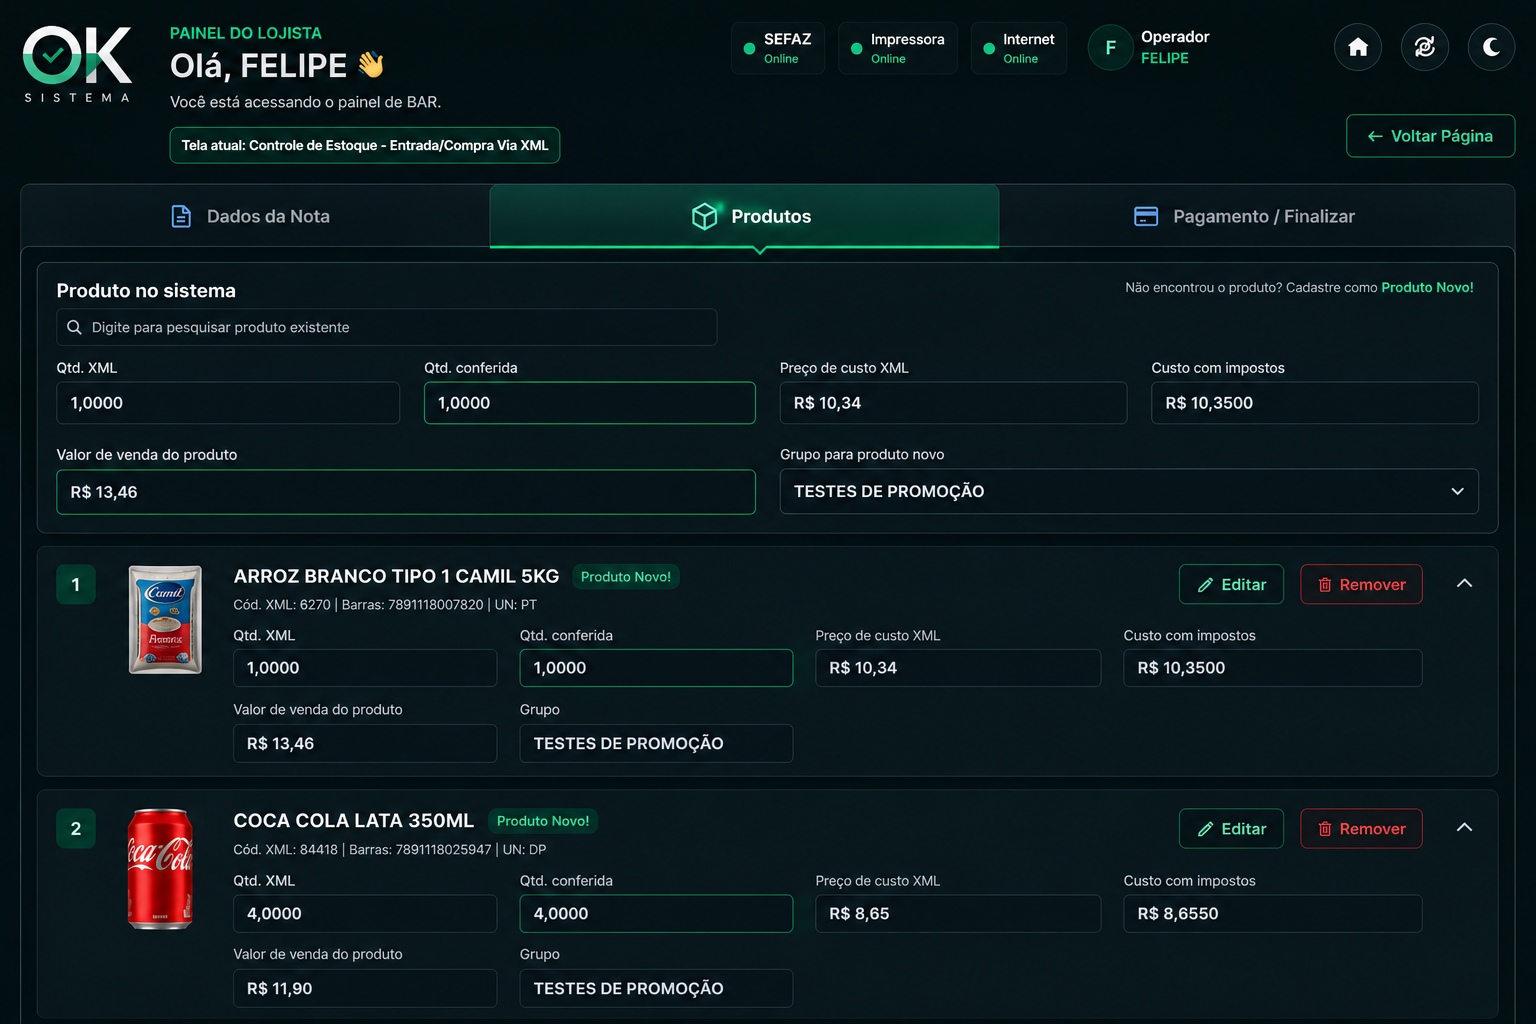This screenshot has width=1536, height=1024.
Task: Click top Qtd. conferida field
Action: tap(590, 403)
